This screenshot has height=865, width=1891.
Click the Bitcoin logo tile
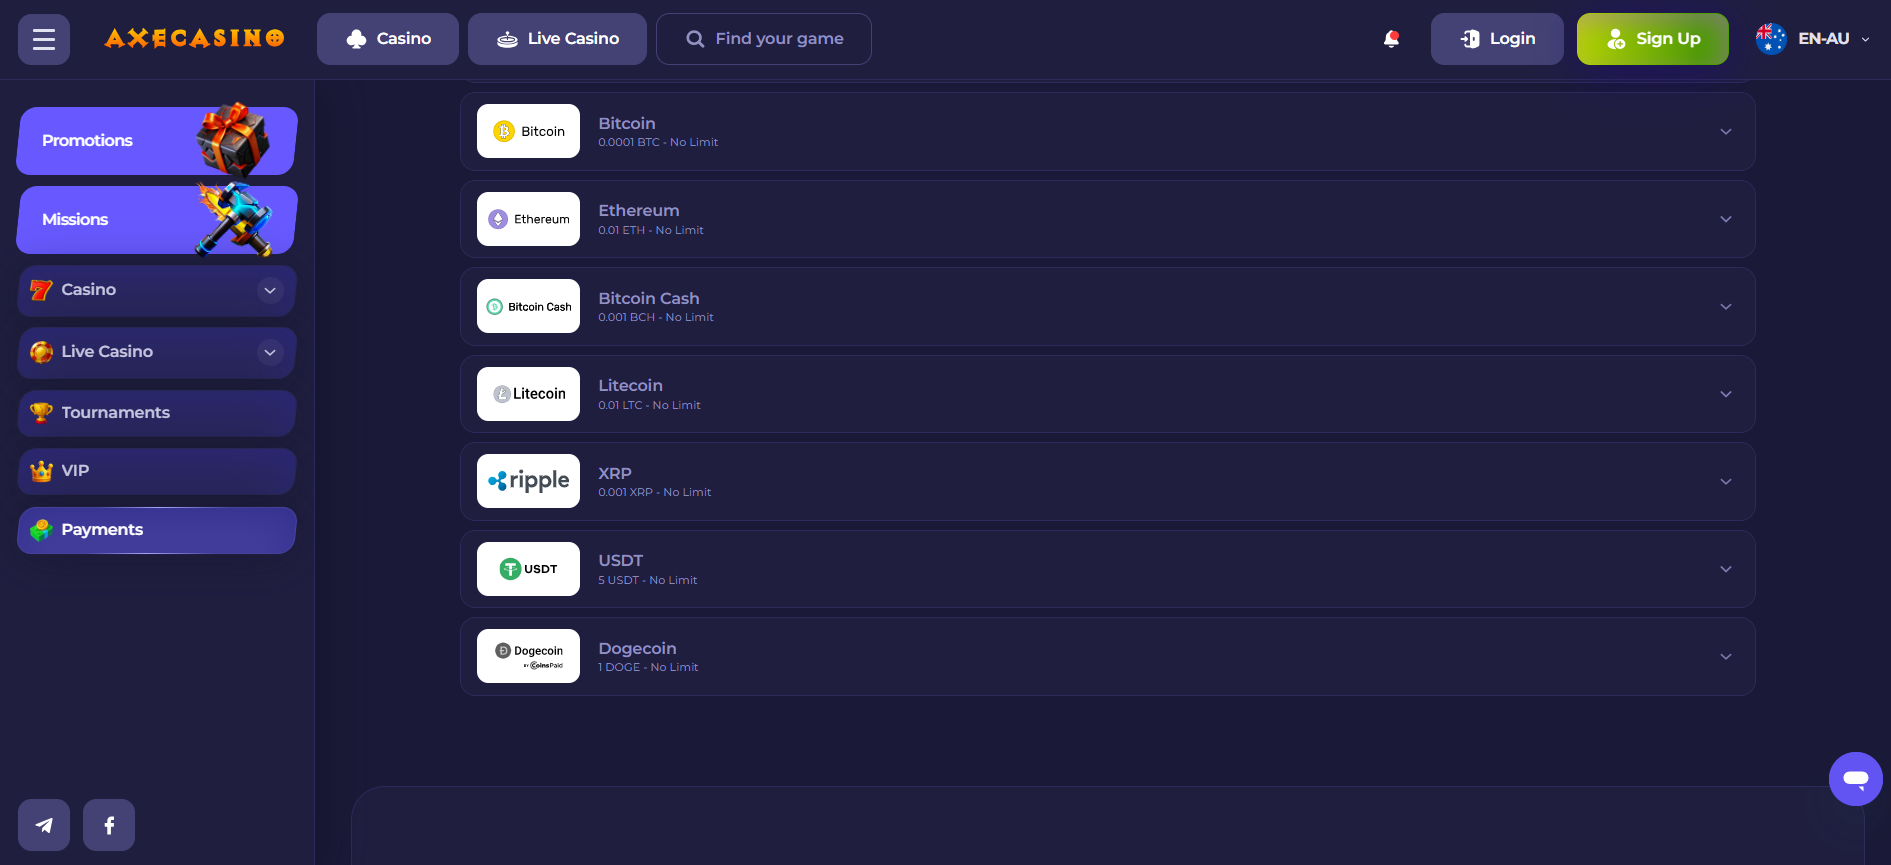tap(528, 131)
